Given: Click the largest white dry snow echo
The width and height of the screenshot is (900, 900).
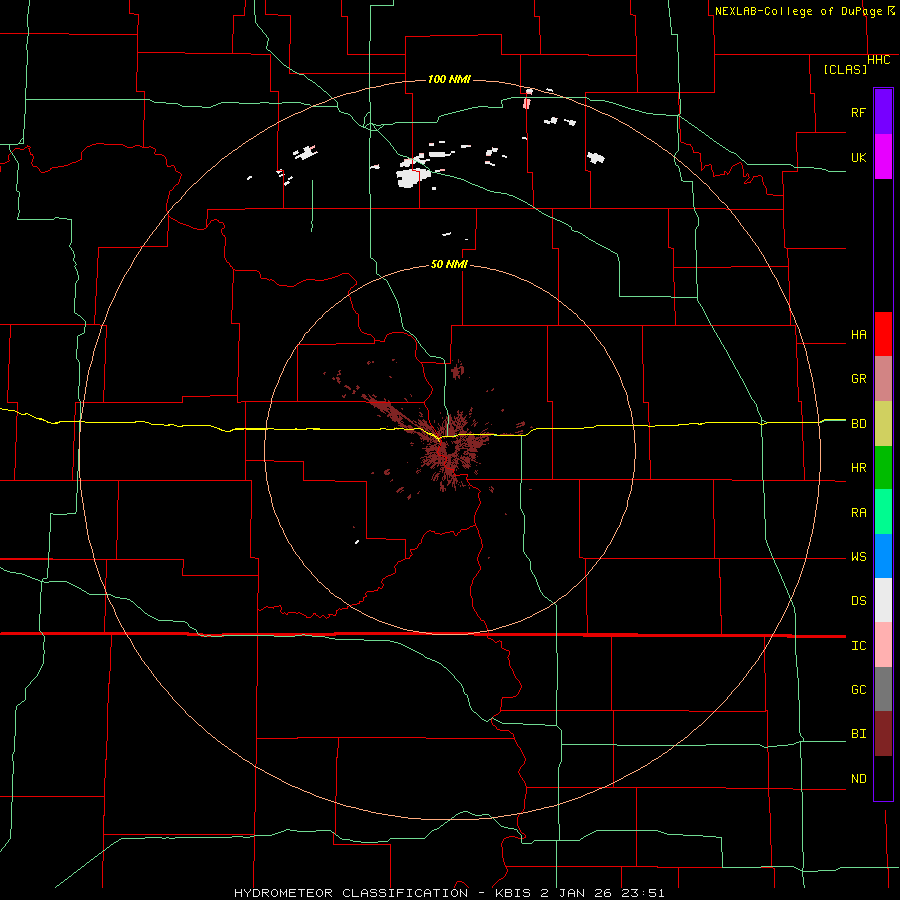Looking at the screenshot, I should pos(411,176).
